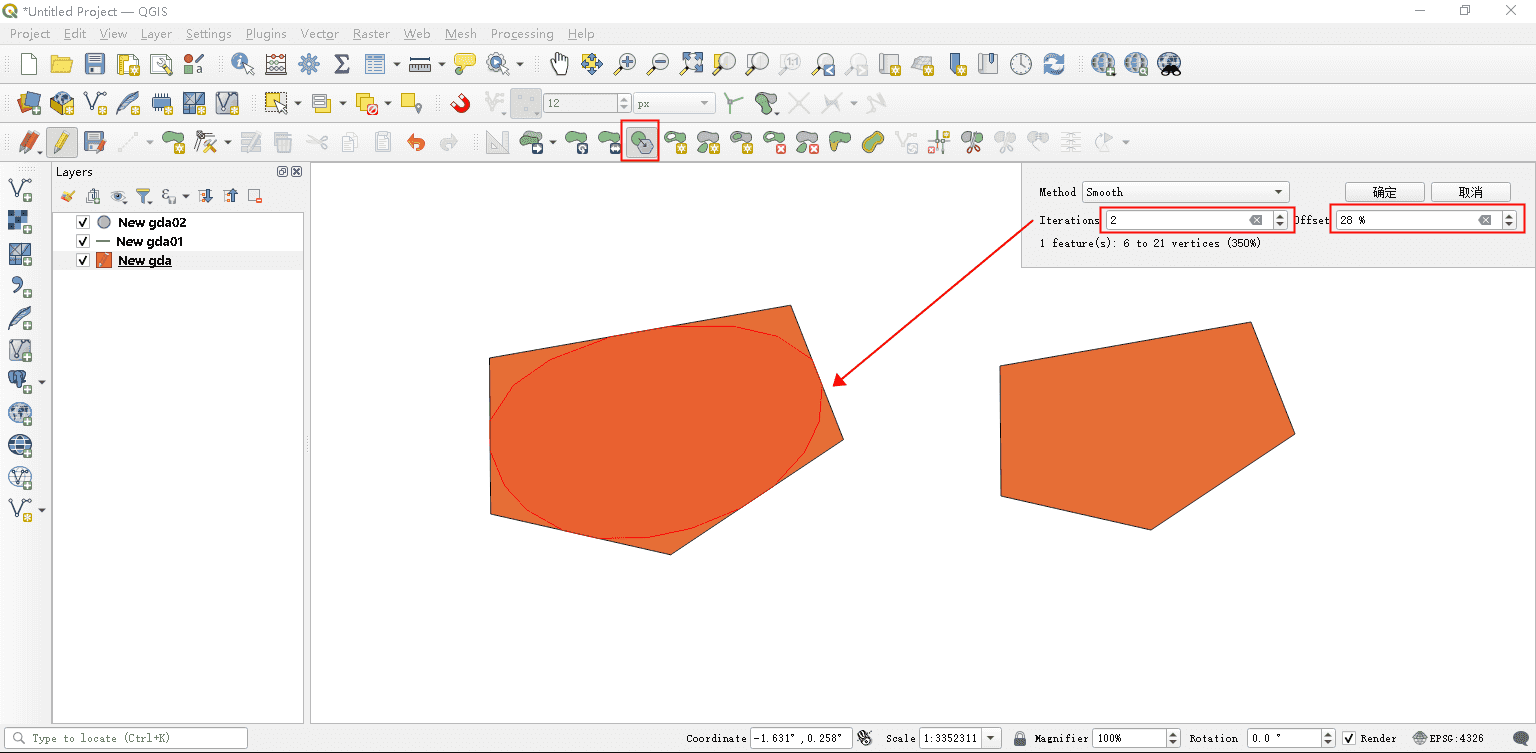Image resolution: width=1536 pixels, height=753 pixels.
Task: Clear the Iterations field with its x button
Action: click(1256, 220)
